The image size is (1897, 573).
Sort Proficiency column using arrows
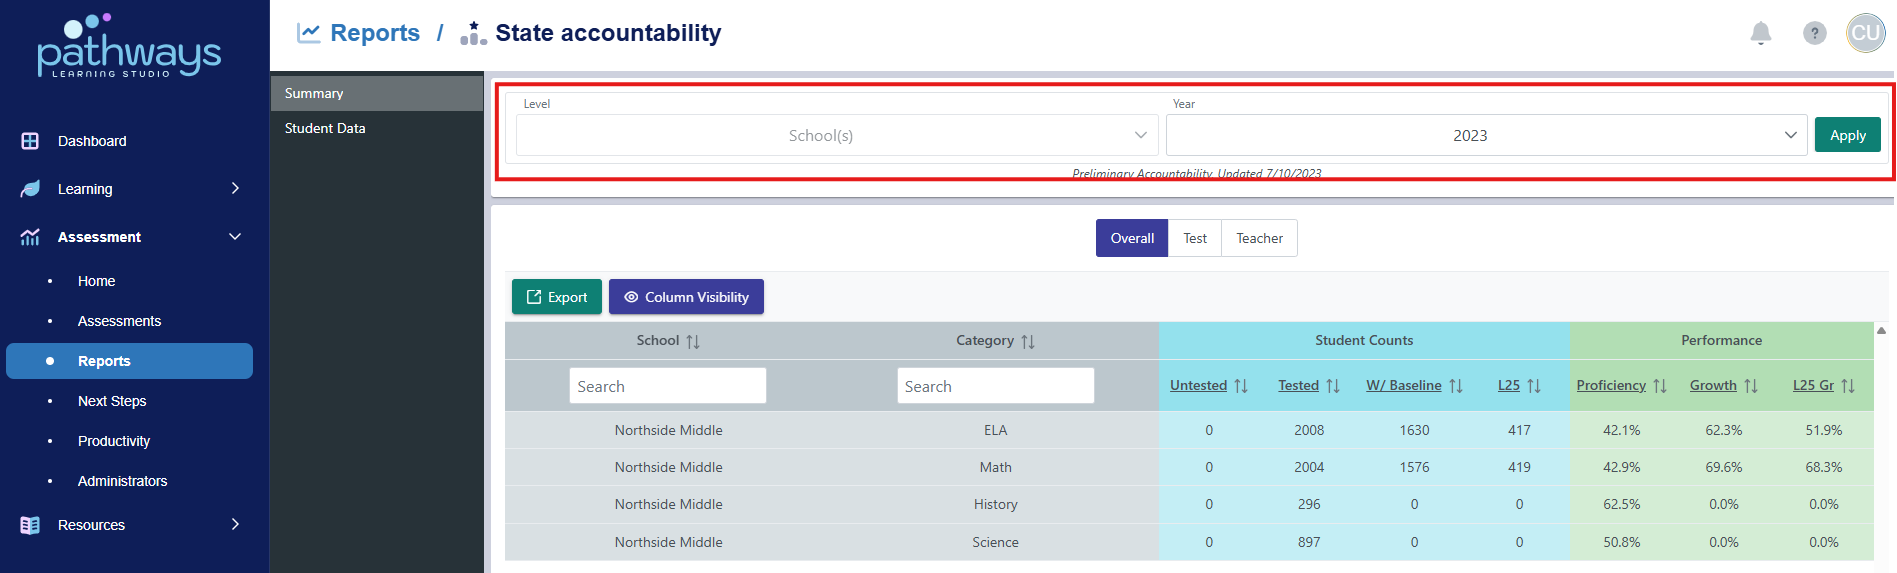(x=1660, y=386)
